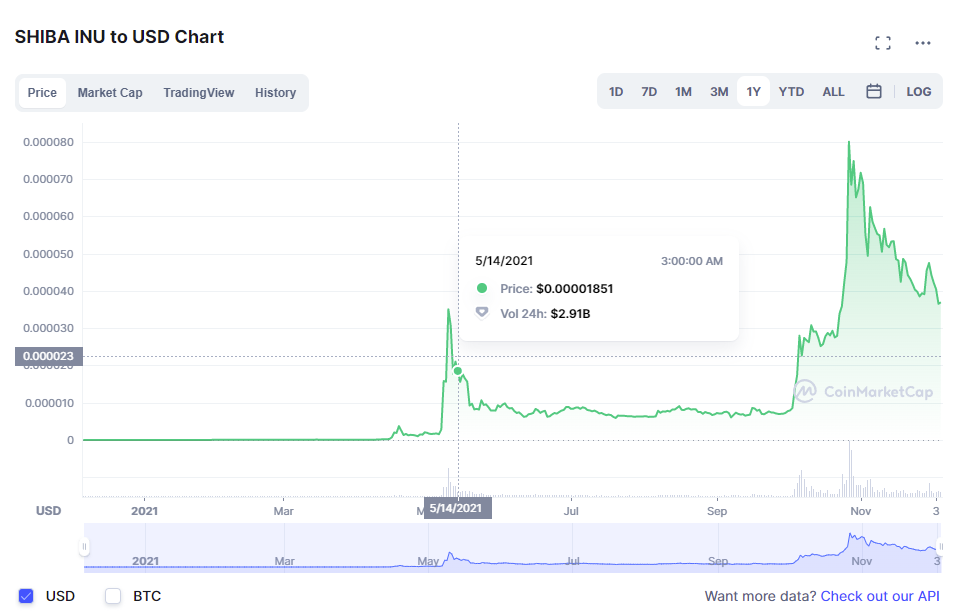Select the 3M time range
This screenshot has height=612, width=957.
click(719, 92)
